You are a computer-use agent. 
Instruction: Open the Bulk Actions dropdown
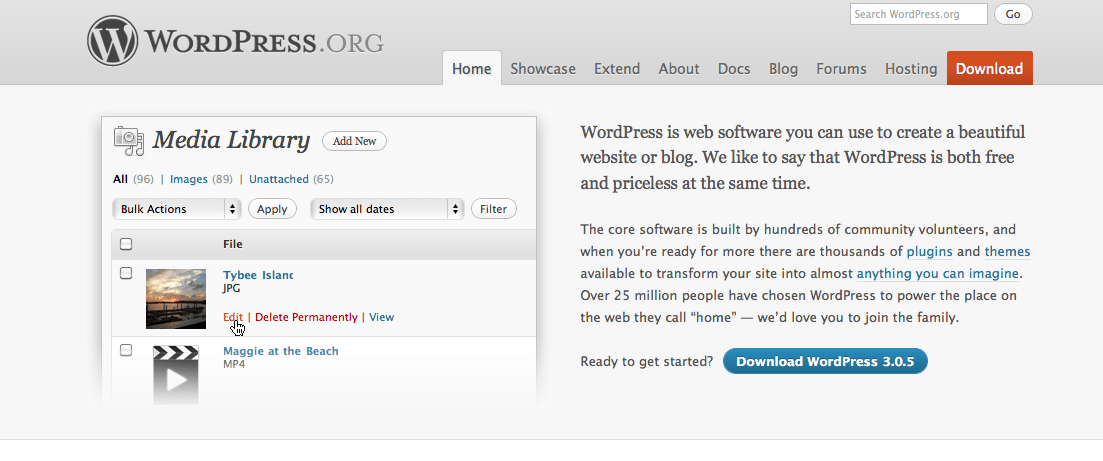click(x=177, y=209)
